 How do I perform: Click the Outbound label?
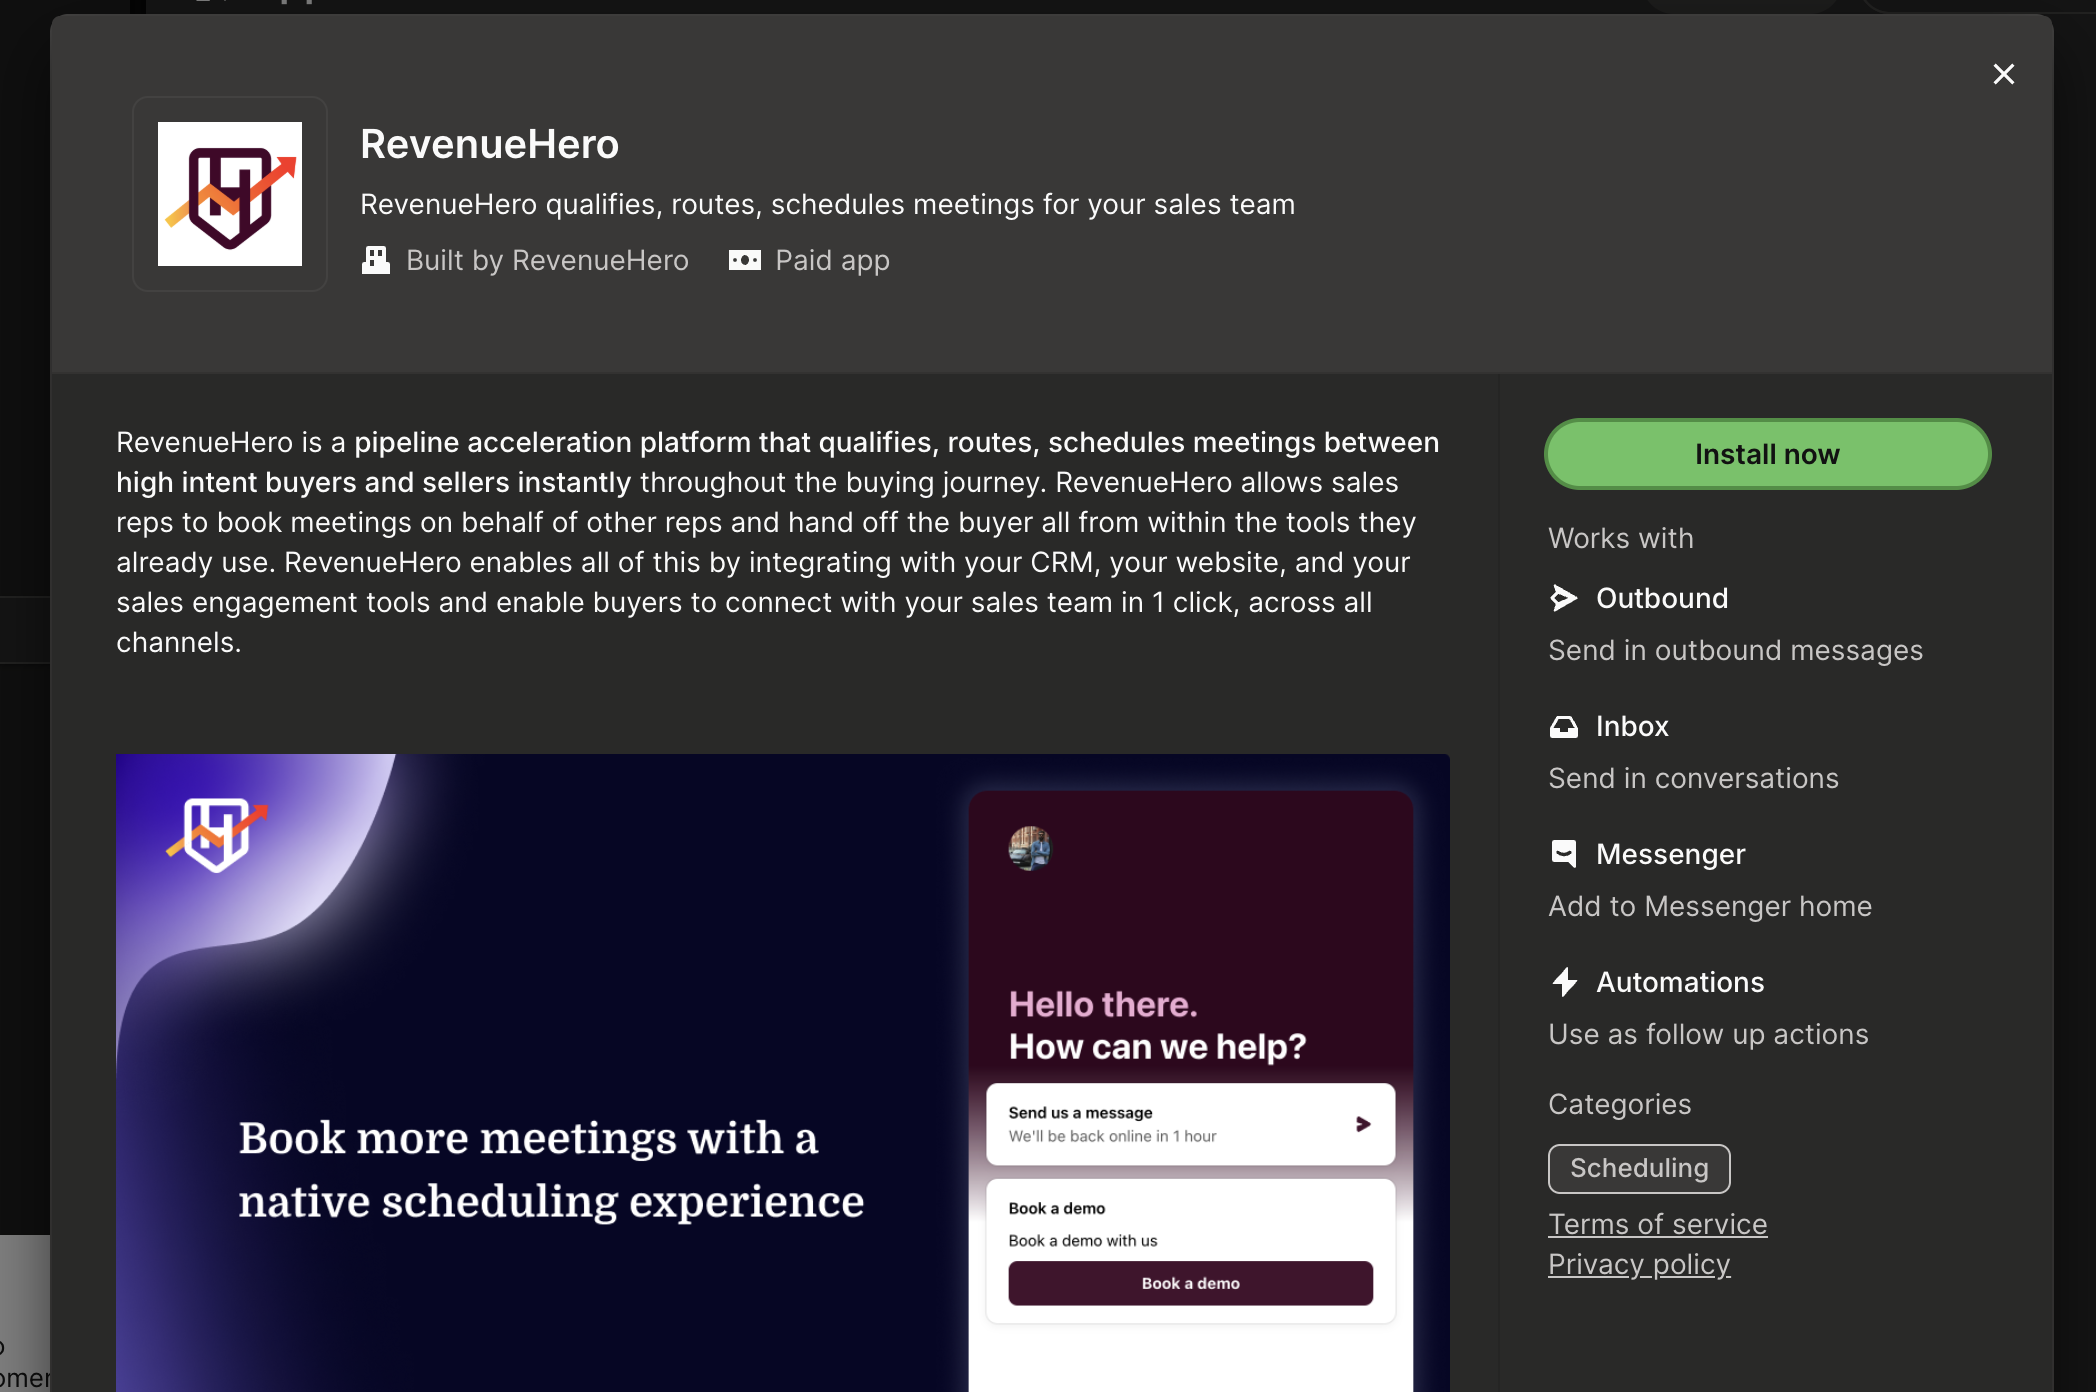(x=1662, y=598)
